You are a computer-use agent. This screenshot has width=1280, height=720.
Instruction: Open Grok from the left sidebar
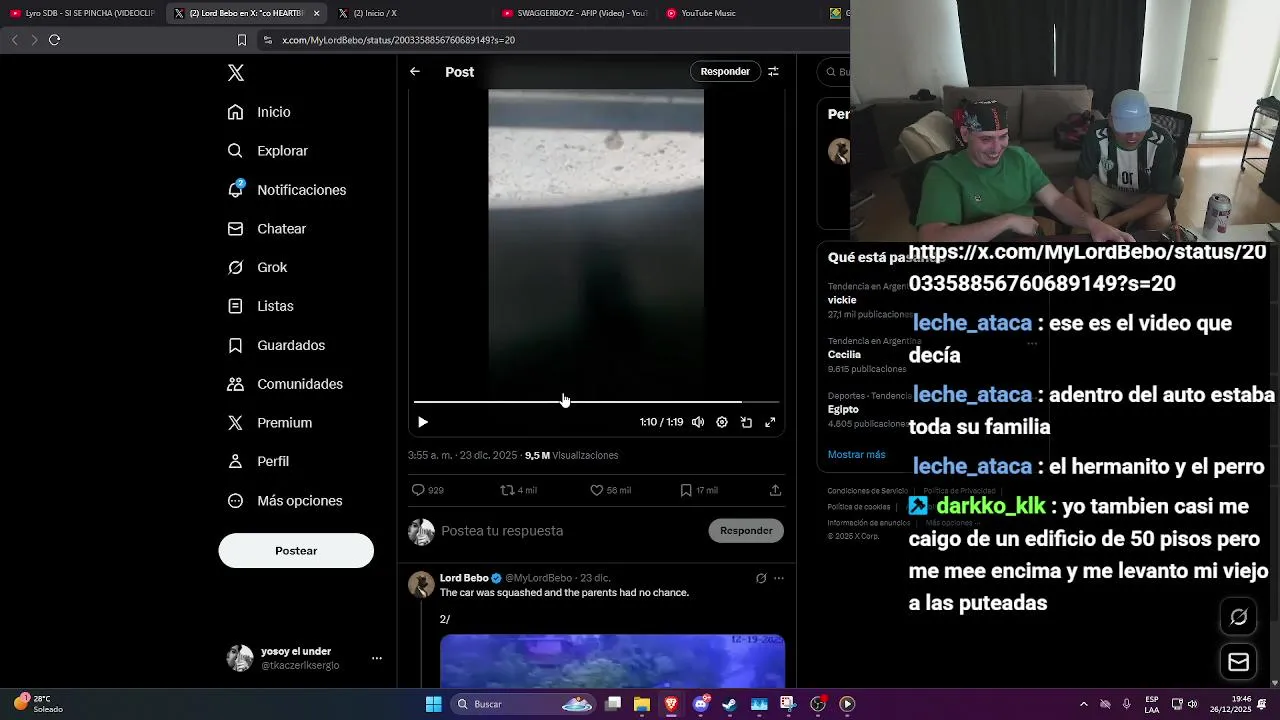click(x=257, y=267)
